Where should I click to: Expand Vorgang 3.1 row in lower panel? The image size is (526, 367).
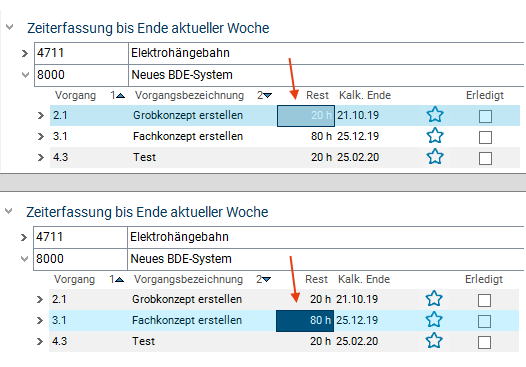tap(40, 320)
